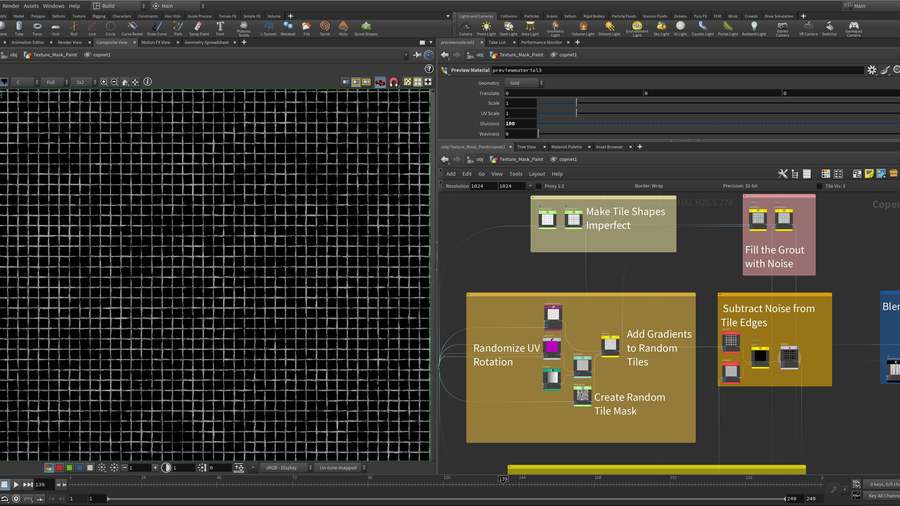900x506 pixels.
Task: Open Lights and Cameras shelf tab
Action: tap(475, 16)
